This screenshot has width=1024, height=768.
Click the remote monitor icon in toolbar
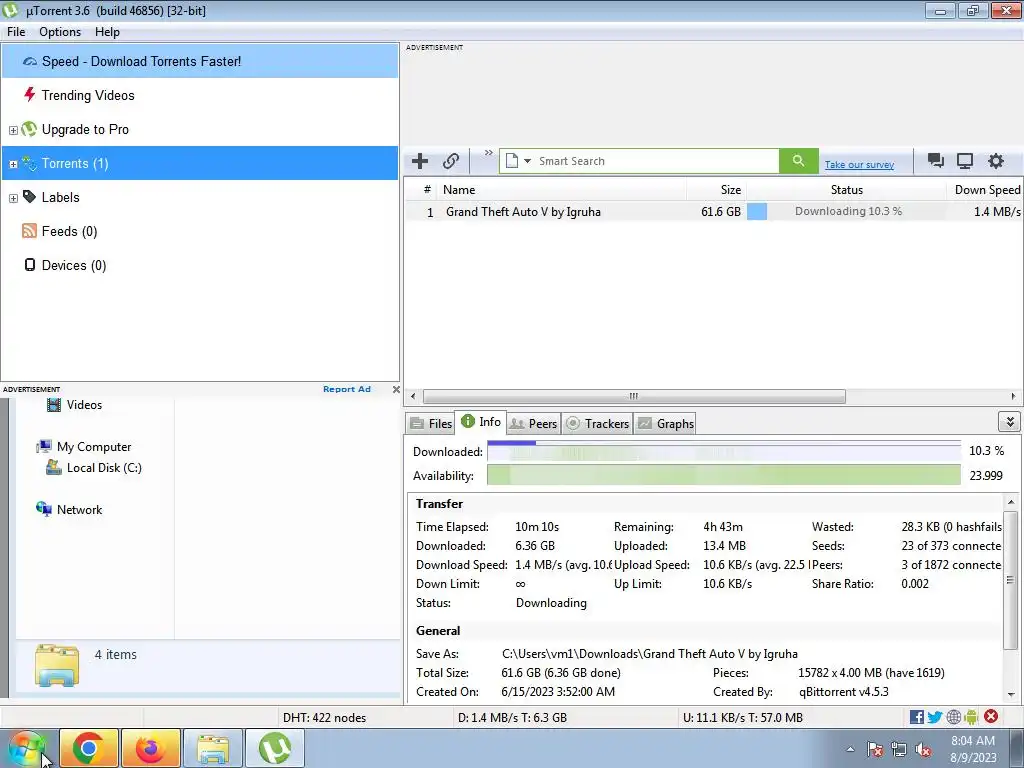[965, 161]
